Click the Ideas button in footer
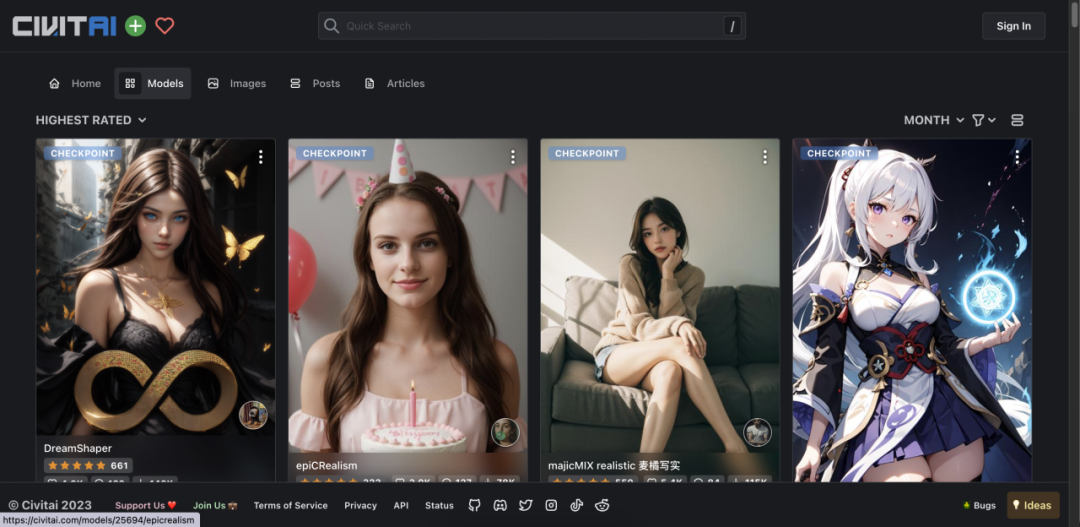Image resolution: width=1080 pixels, height=527 pixels. 1033,505
